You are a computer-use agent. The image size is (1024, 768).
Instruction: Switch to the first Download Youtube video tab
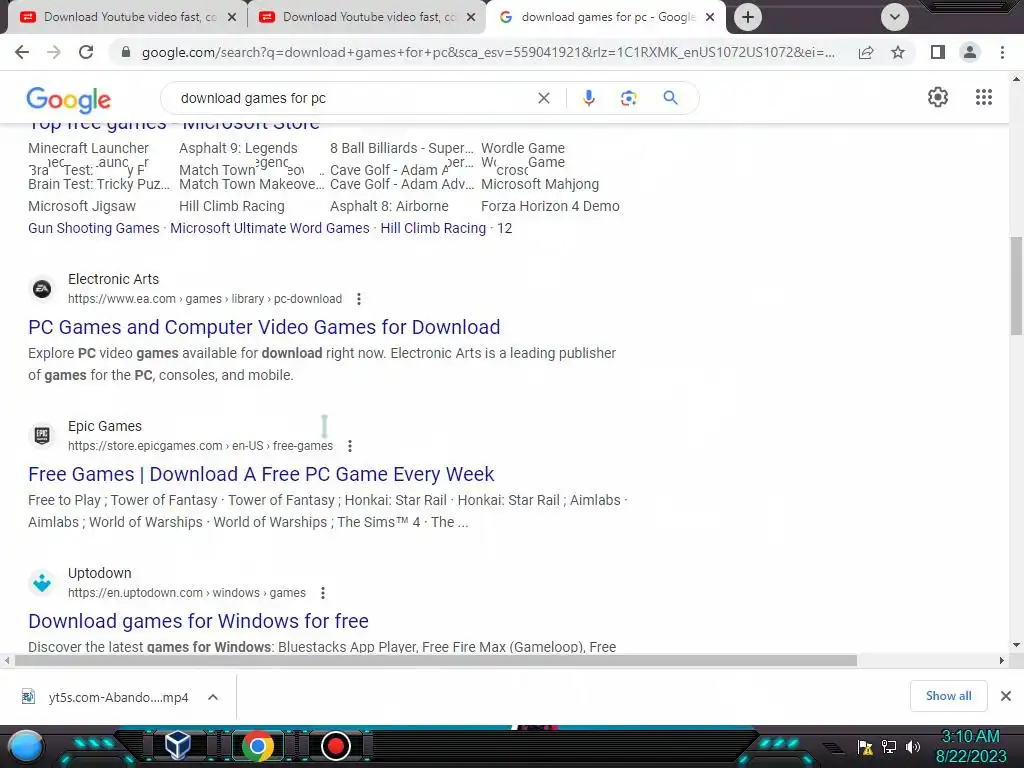click(129, 17)
